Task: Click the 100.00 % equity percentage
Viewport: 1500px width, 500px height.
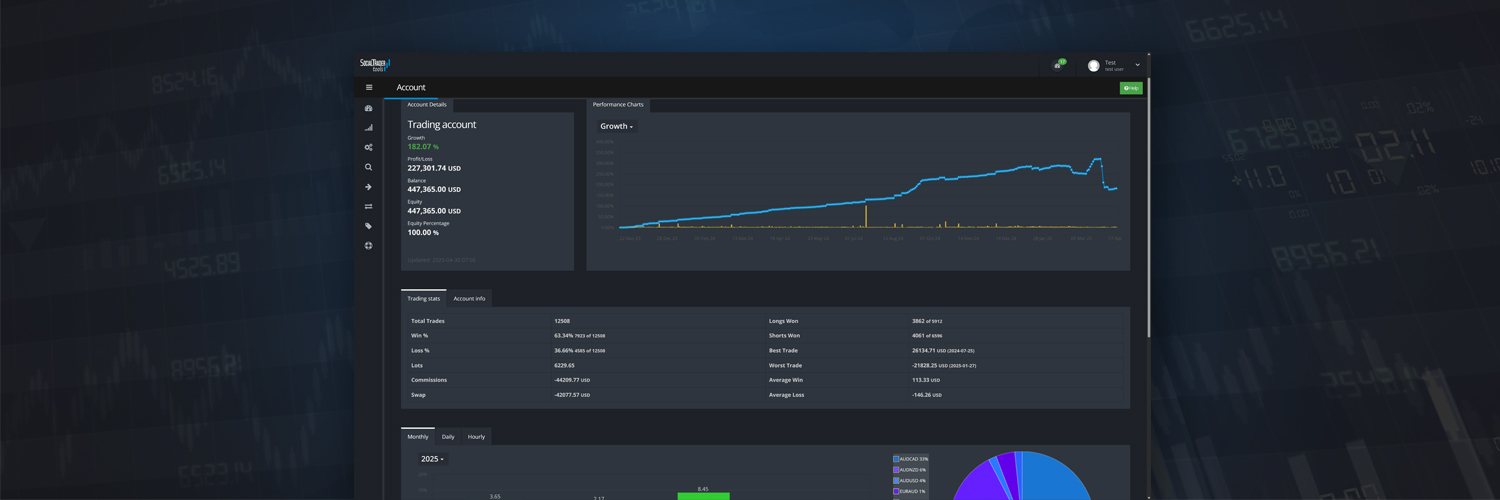Action: pos(423,232)
